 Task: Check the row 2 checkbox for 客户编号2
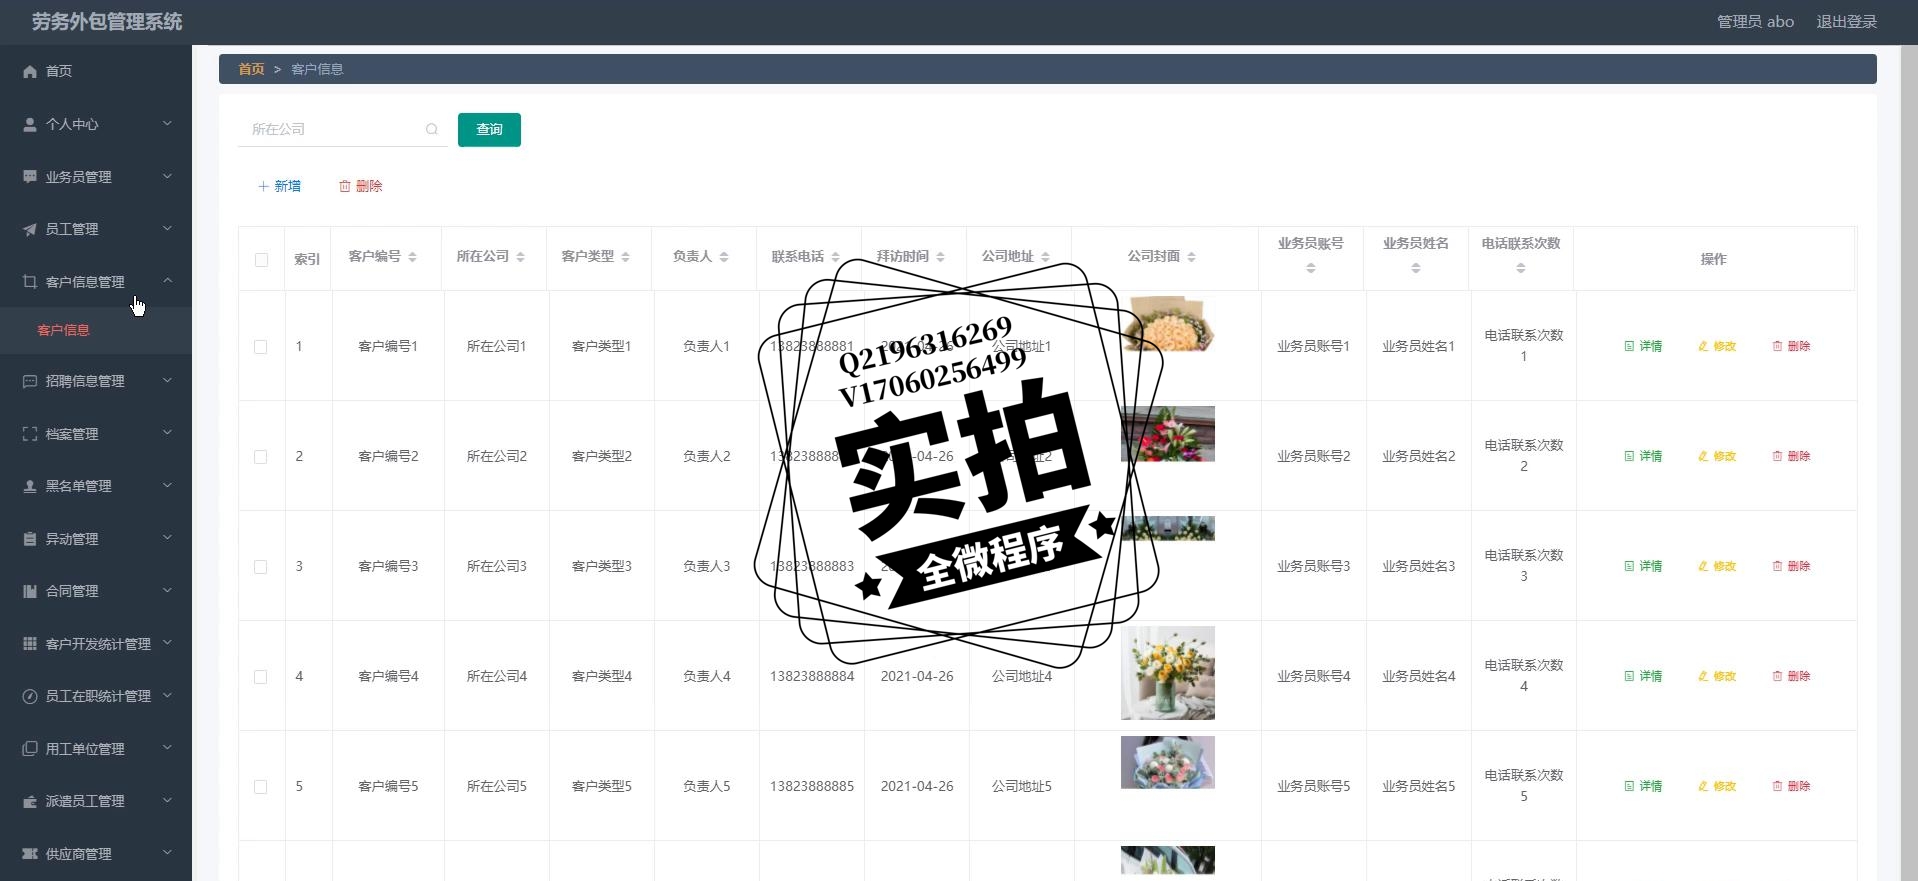261,457
